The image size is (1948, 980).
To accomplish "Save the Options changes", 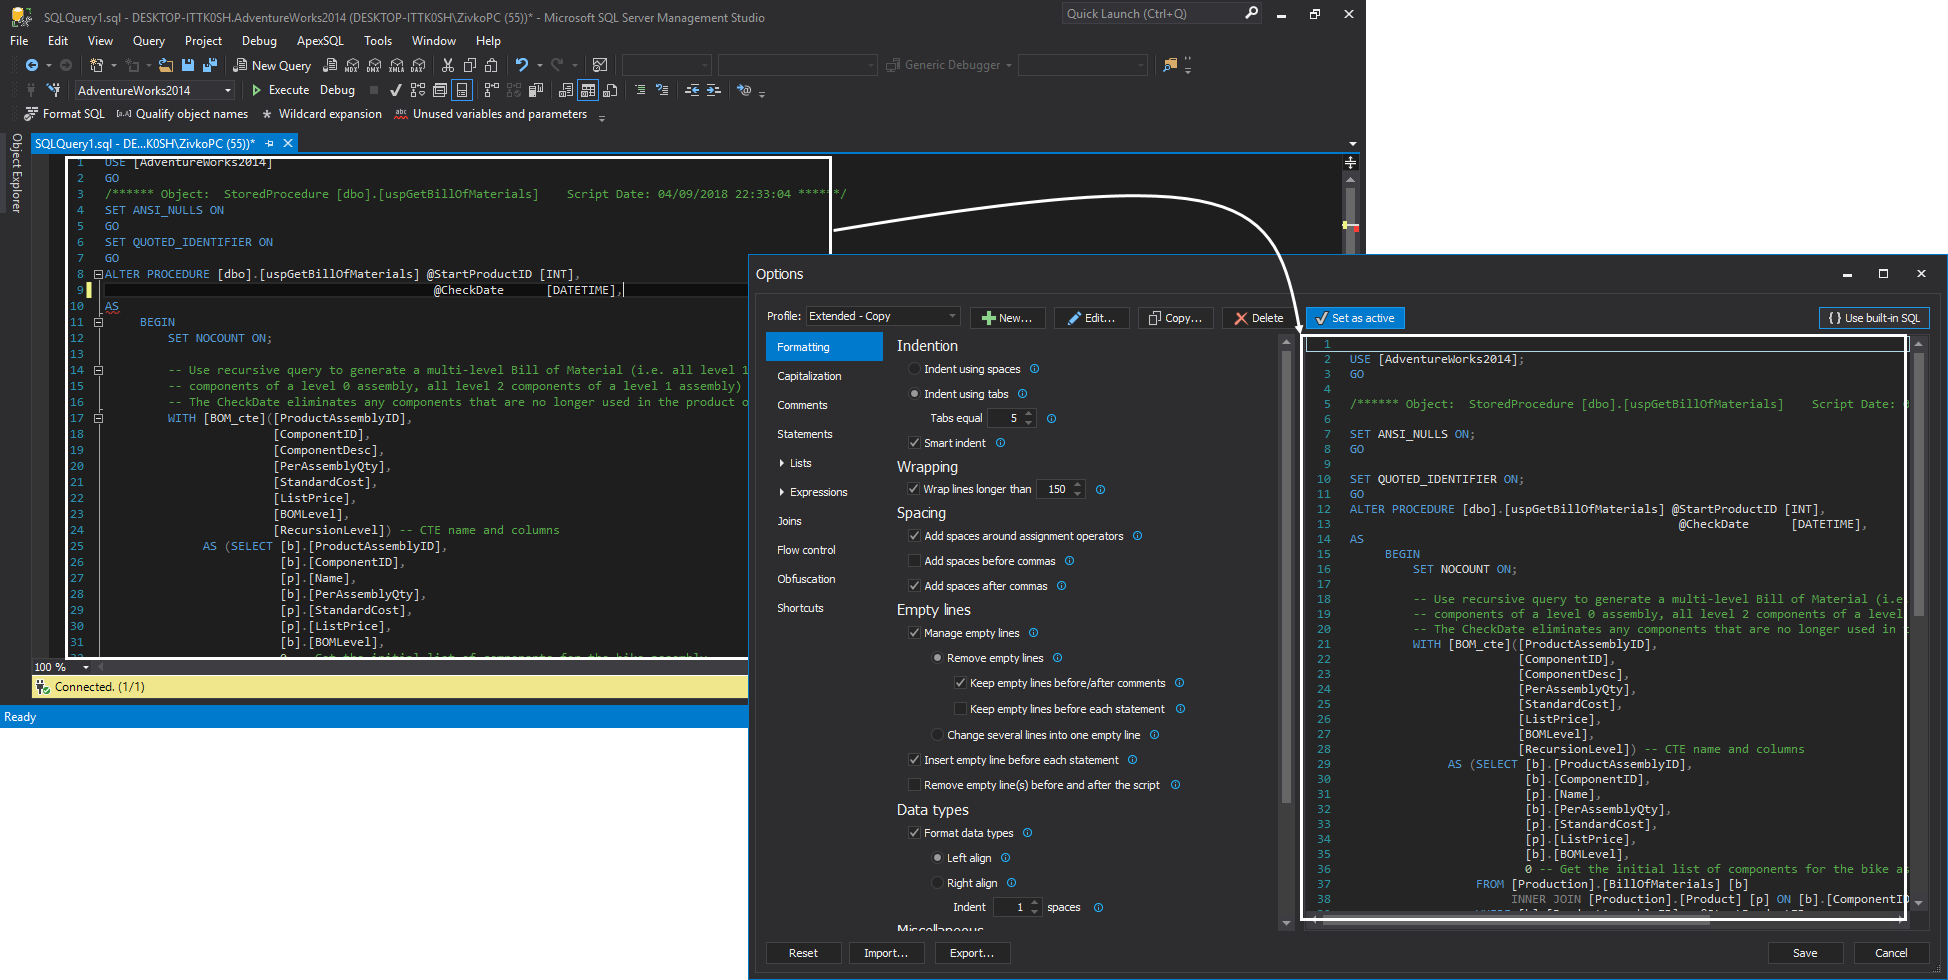I will click(x=1805, y=952).
